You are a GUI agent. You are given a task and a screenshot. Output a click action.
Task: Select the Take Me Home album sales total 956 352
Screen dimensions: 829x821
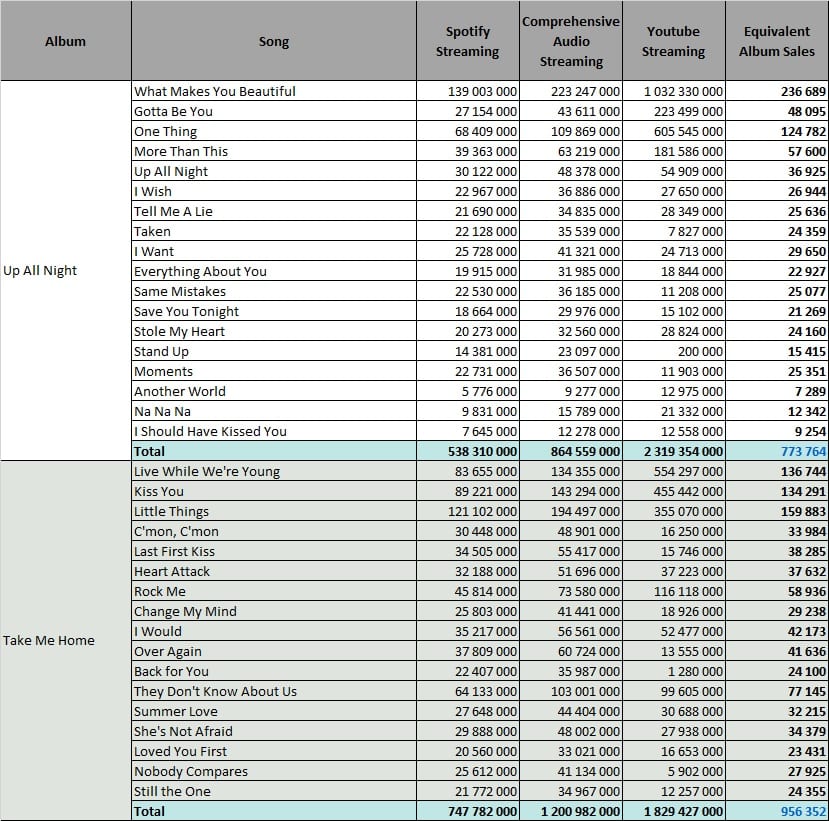click(x=777, y=811)
